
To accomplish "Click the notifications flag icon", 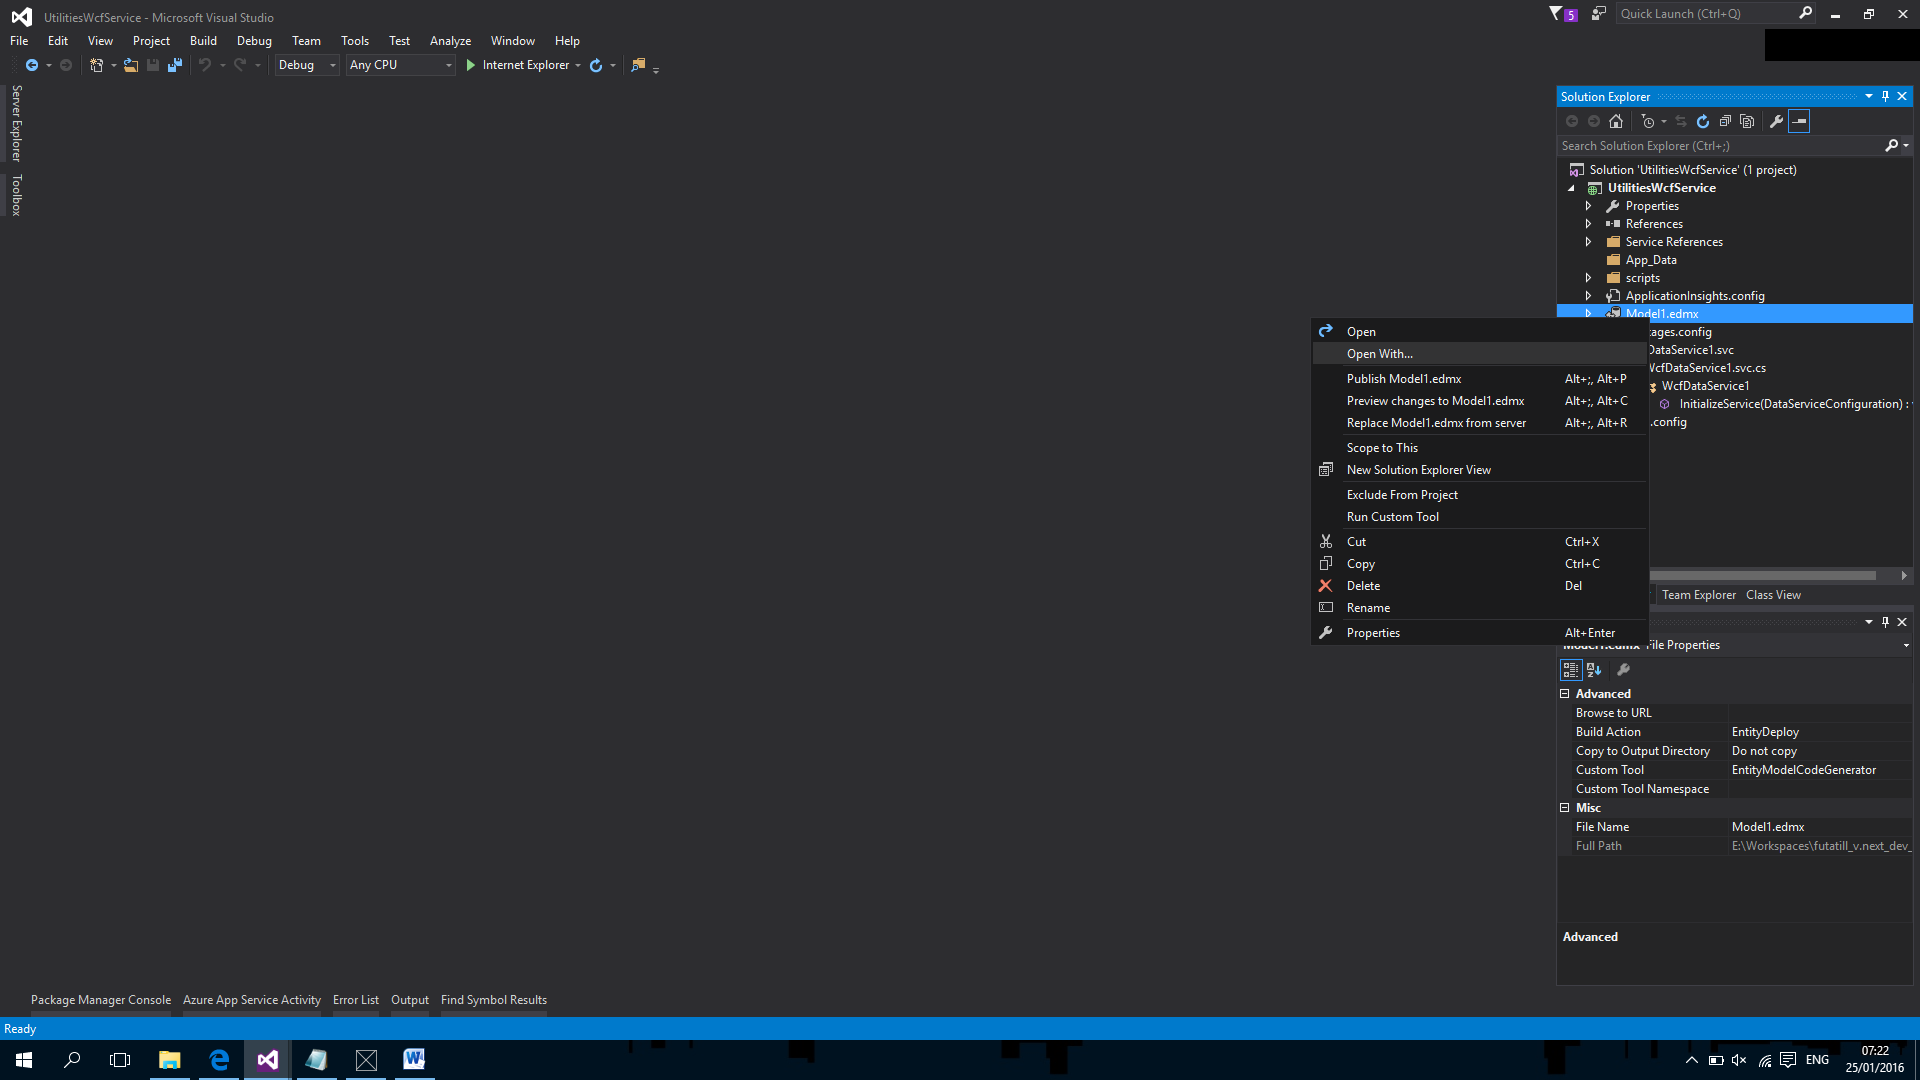I will (1557, 14).
